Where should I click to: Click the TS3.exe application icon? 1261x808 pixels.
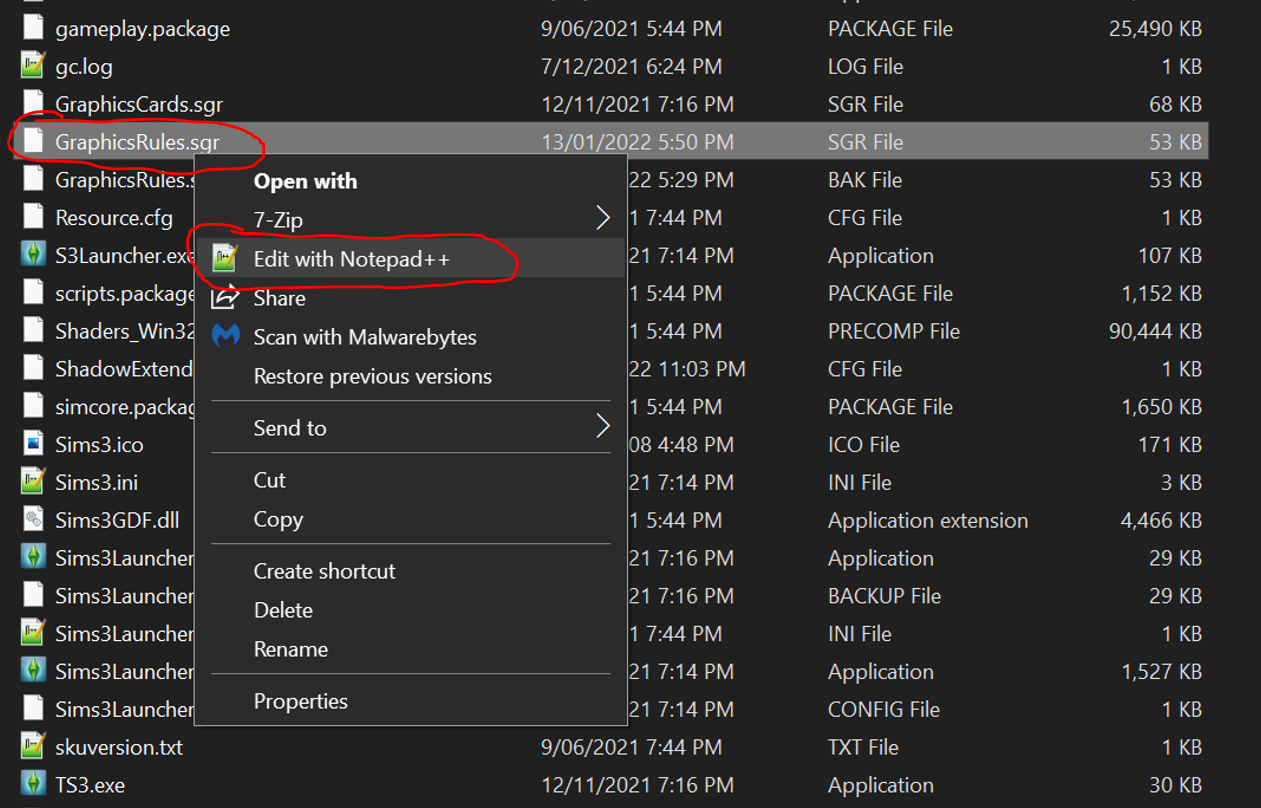[x=33, y=785]
